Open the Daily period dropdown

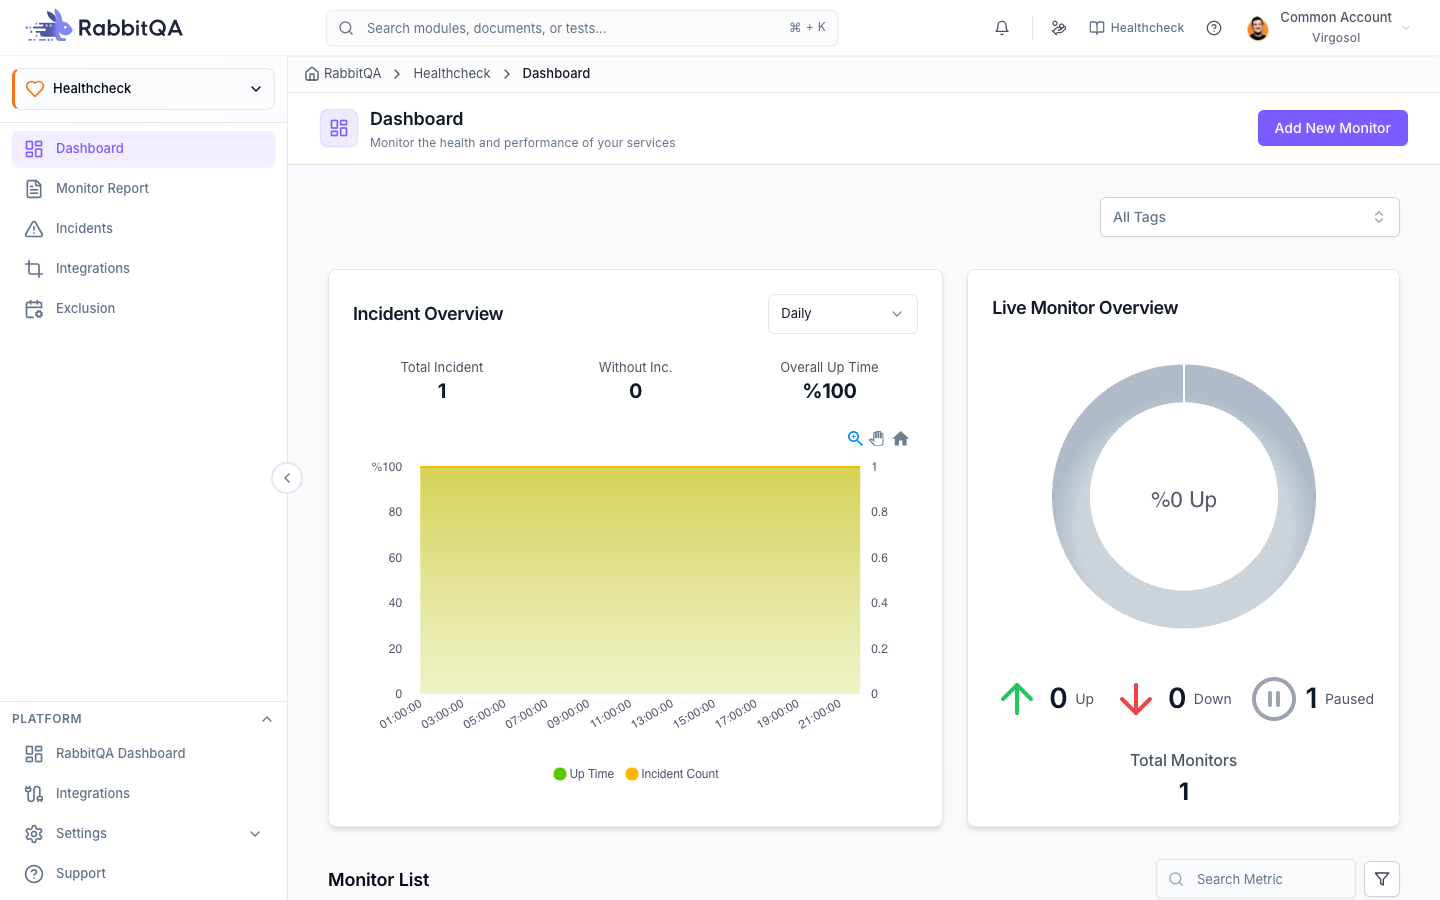pos(843,314)
